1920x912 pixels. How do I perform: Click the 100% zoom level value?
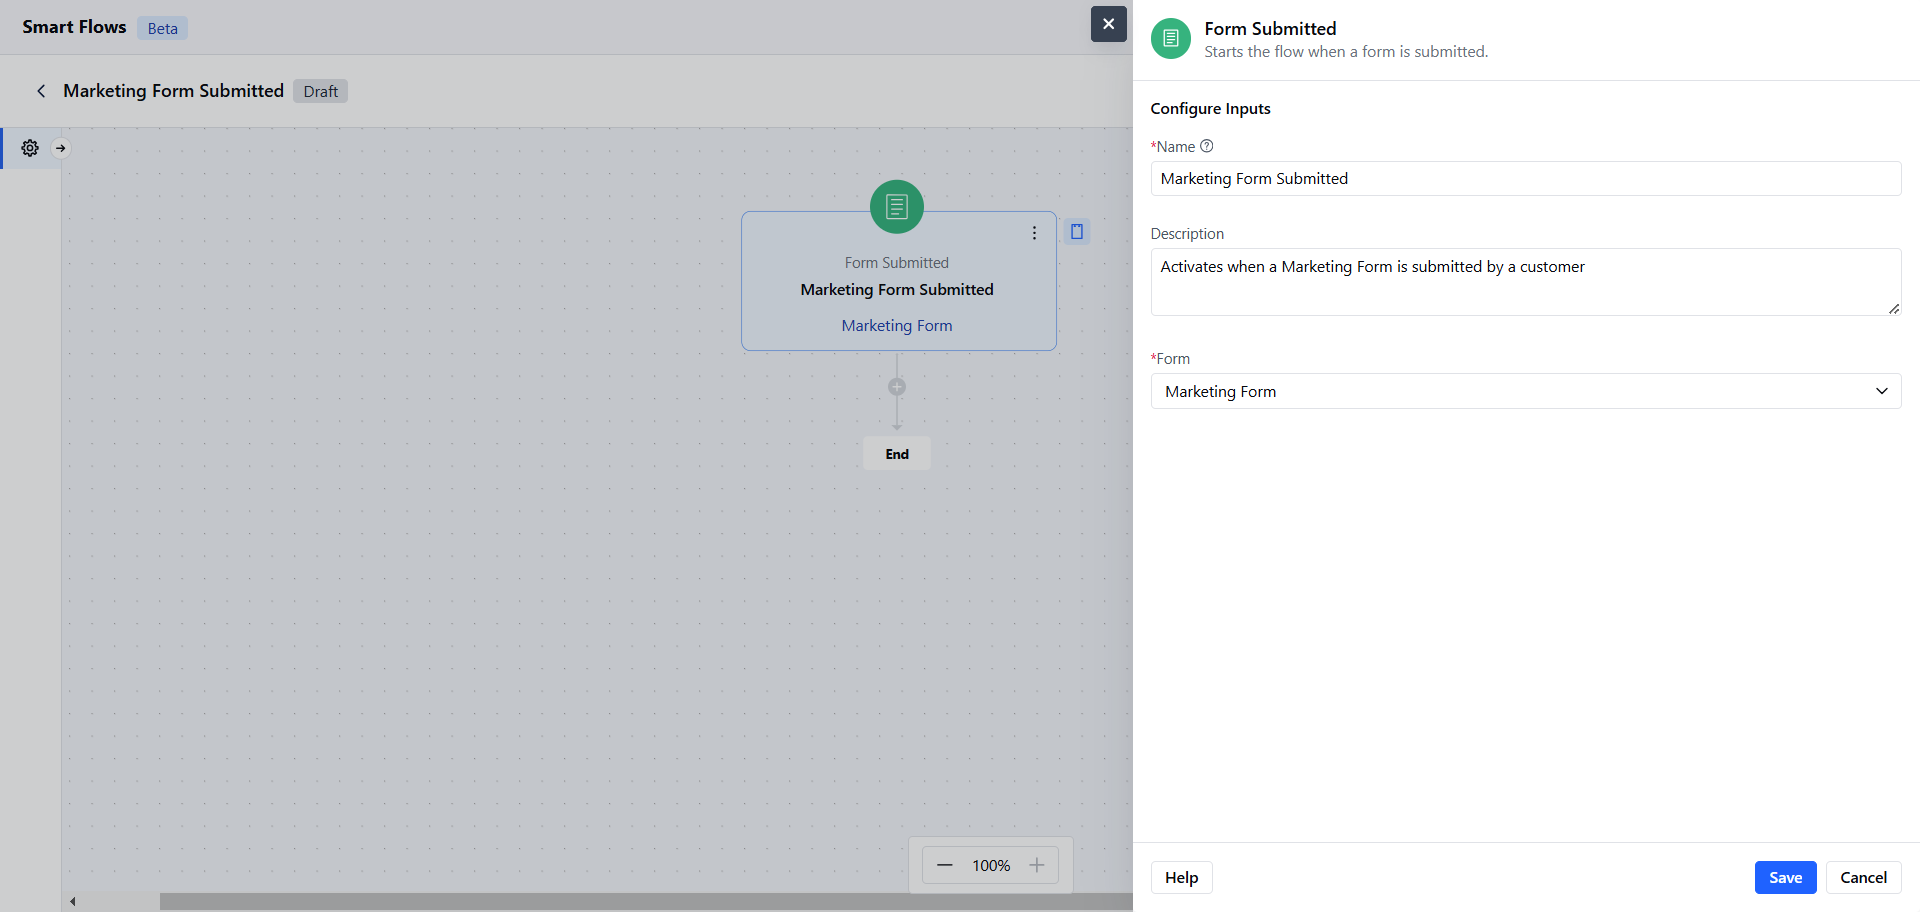(991, 866)
